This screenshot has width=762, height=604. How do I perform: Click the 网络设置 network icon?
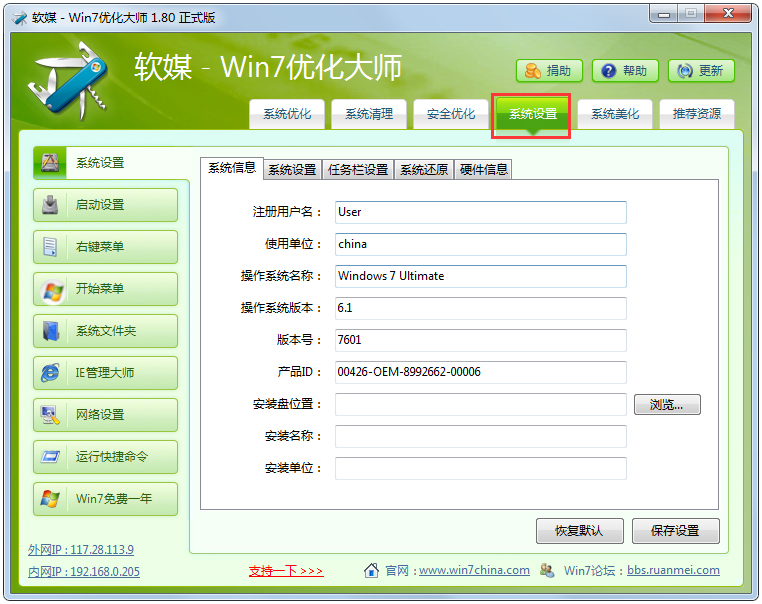click(x=50, y=414)
